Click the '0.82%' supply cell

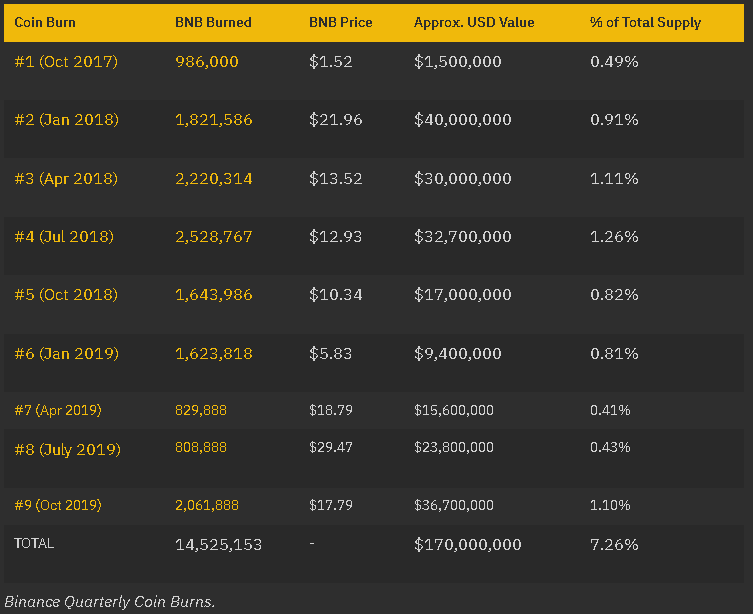click(614, 295)
